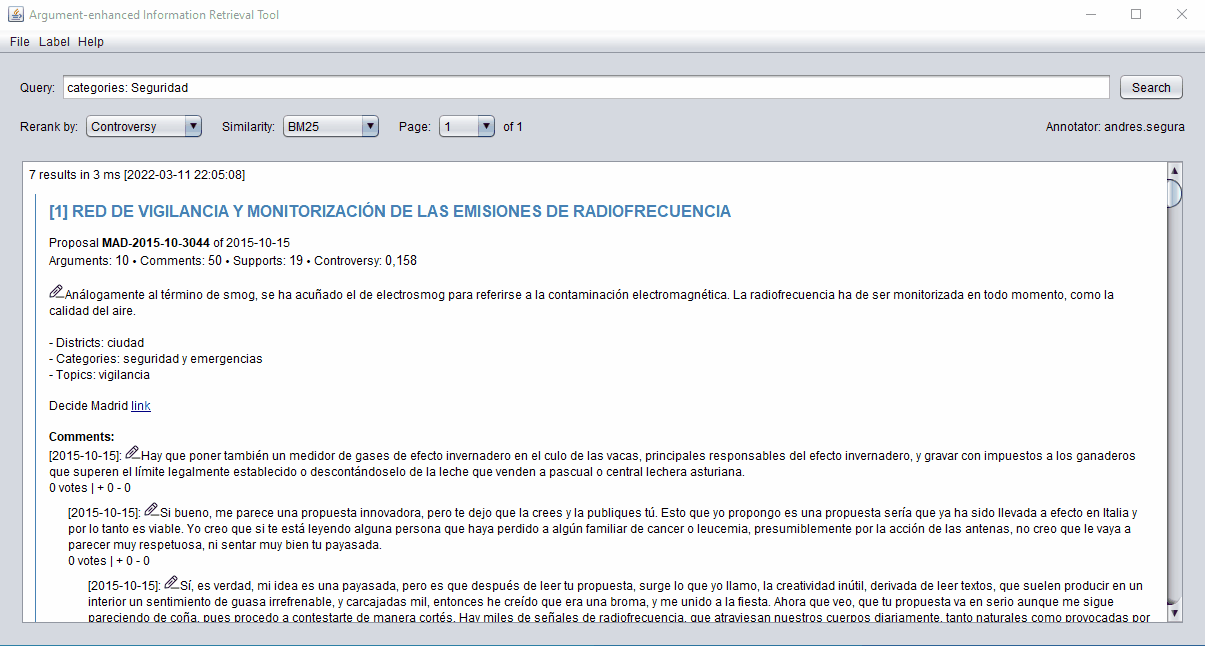
Task: Click pencil icon beside proposal description 'Análogamente'
Action: (56, 293)
